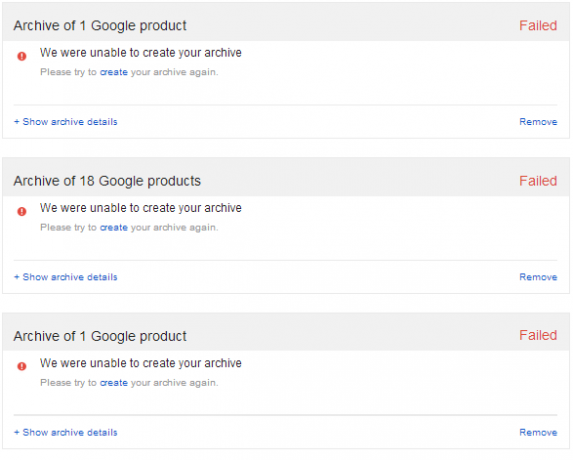Click the red error icon in the first archive card
573x460 pixels.
tap(22, 56)
